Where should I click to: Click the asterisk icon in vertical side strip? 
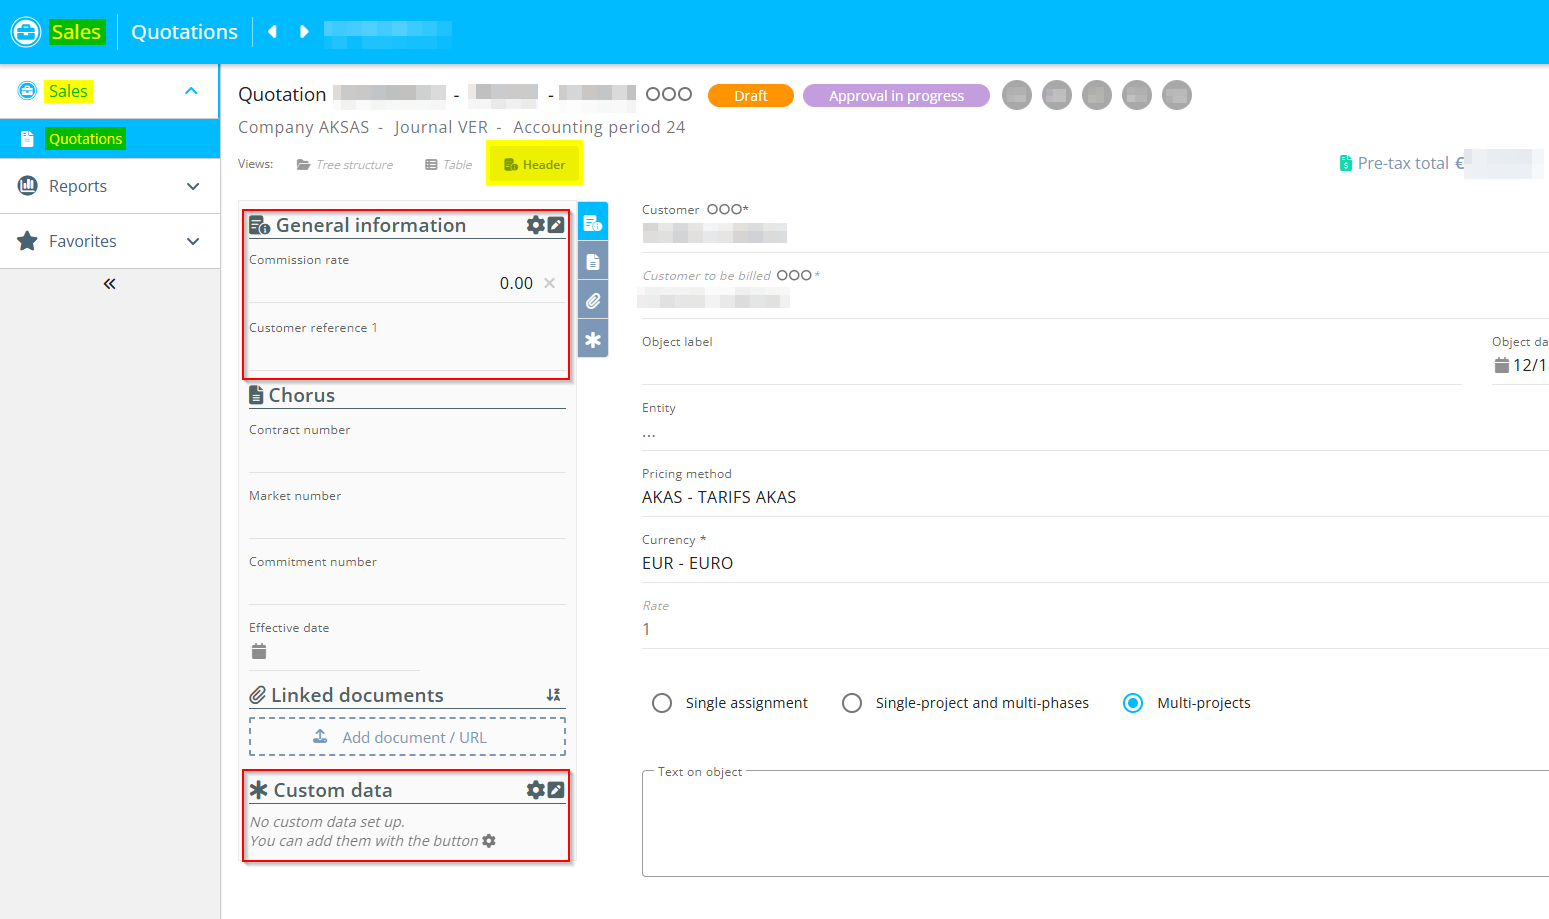pos(593,339)
